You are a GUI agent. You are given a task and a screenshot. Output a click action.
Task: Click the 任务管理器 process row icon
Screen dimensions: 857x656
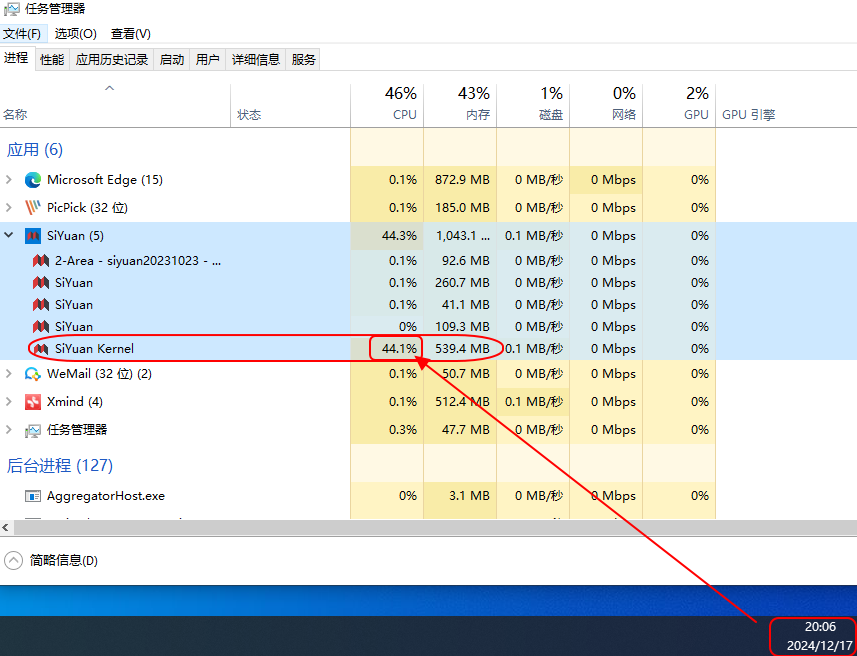coord(33,430)
